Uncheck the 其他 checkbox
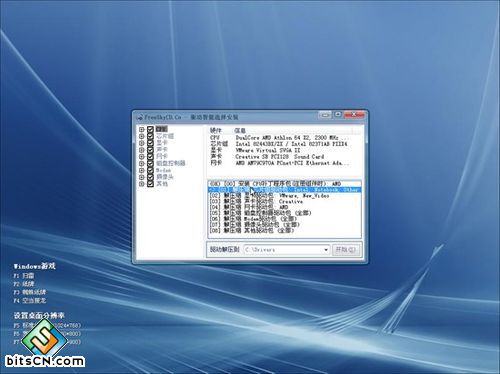This screenshot has height=374, width=500. (x=150, y=184)
